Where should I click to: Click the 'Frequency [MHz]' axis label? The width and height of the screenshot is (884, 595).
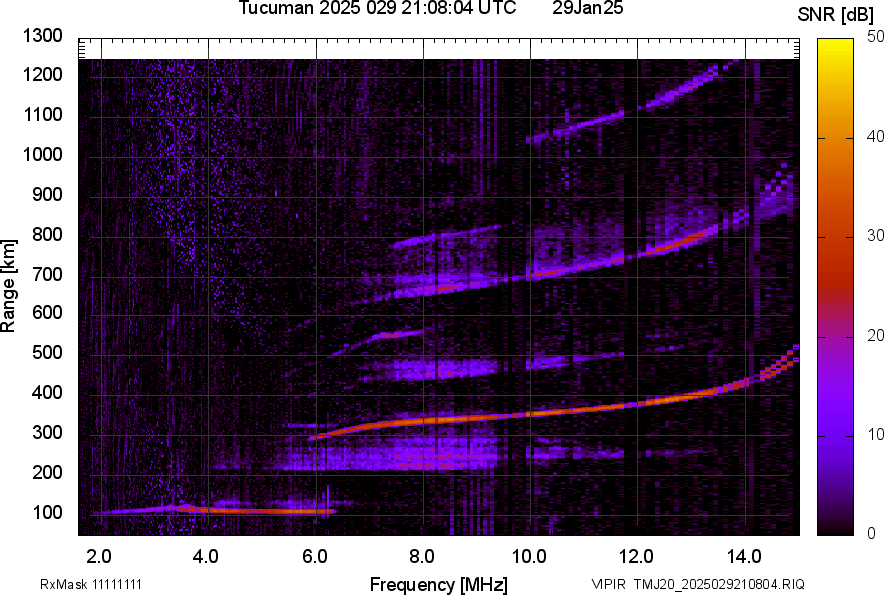tap(439, 584)
